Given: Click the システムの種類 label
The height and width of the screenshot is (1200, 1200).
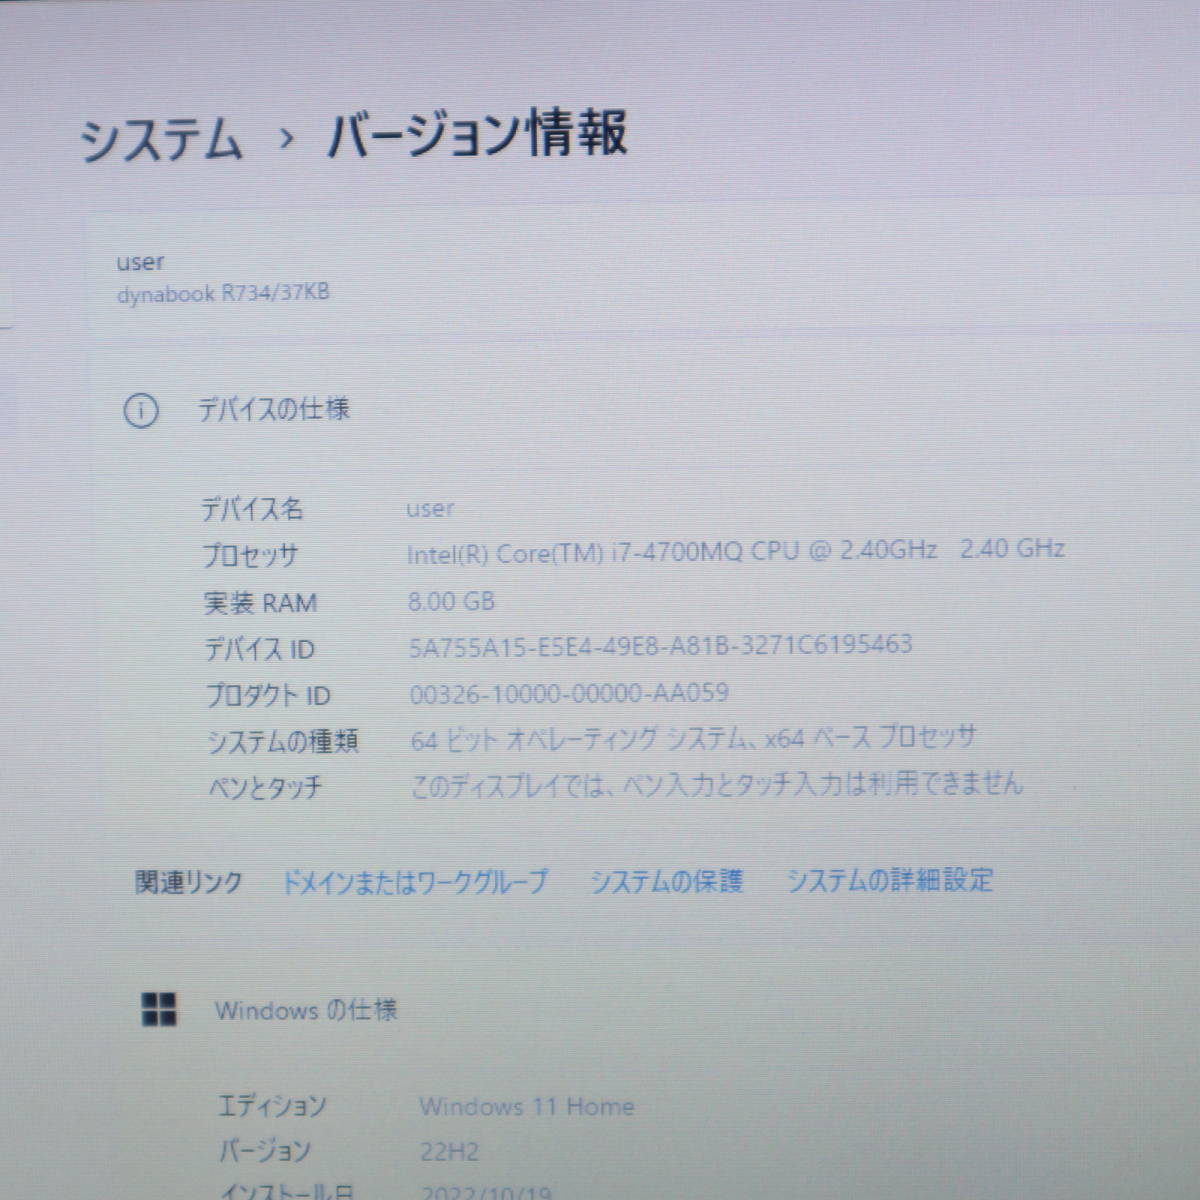Looking at the screenshot, I should point(283,741).
